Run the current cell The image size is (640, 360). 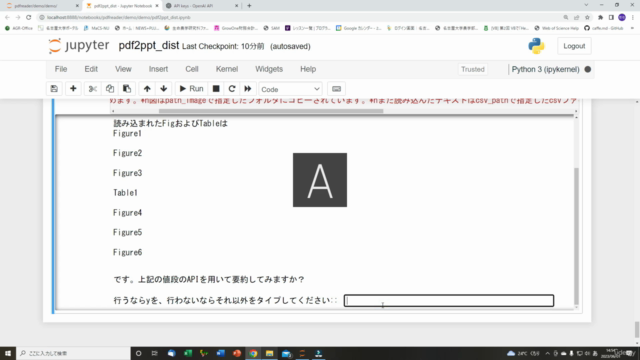(x=191, y=89)
